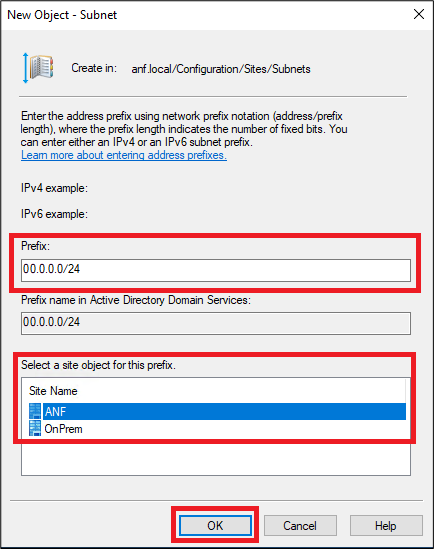Click the Active Directory prefix name field

point(216,324)
